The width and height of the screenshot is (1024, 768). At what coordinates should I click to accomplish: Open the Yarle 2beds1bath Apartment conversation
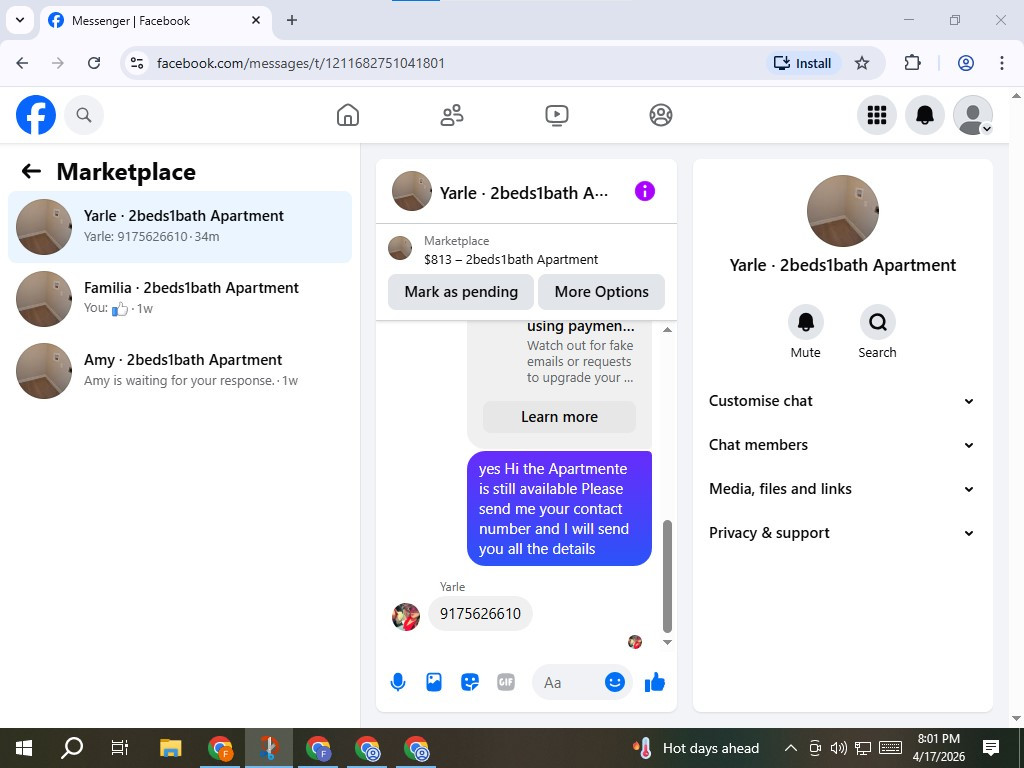point(180,227)
